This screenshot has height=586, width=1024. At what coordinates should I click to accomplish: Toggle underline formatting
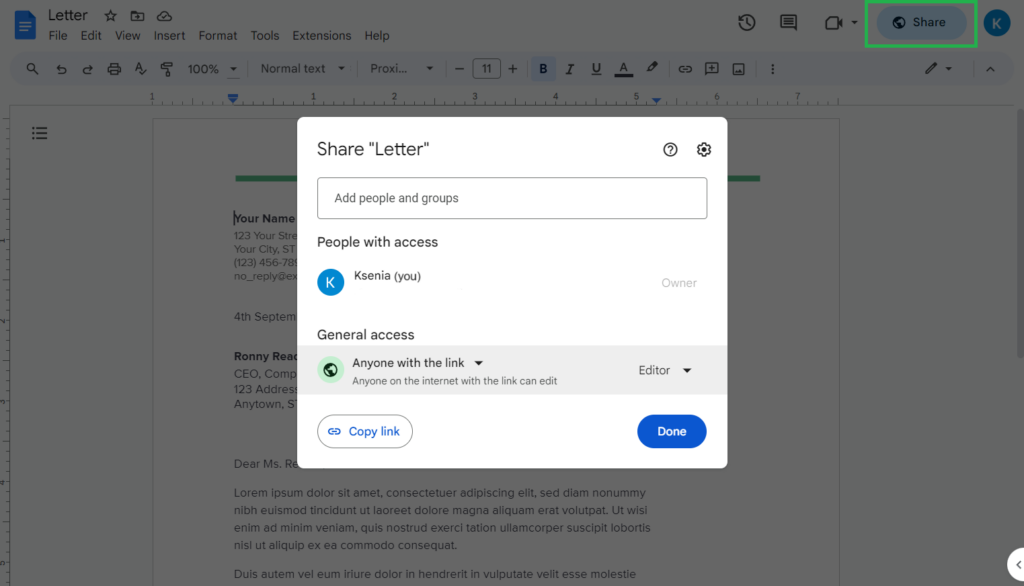[x=596, y=68]
